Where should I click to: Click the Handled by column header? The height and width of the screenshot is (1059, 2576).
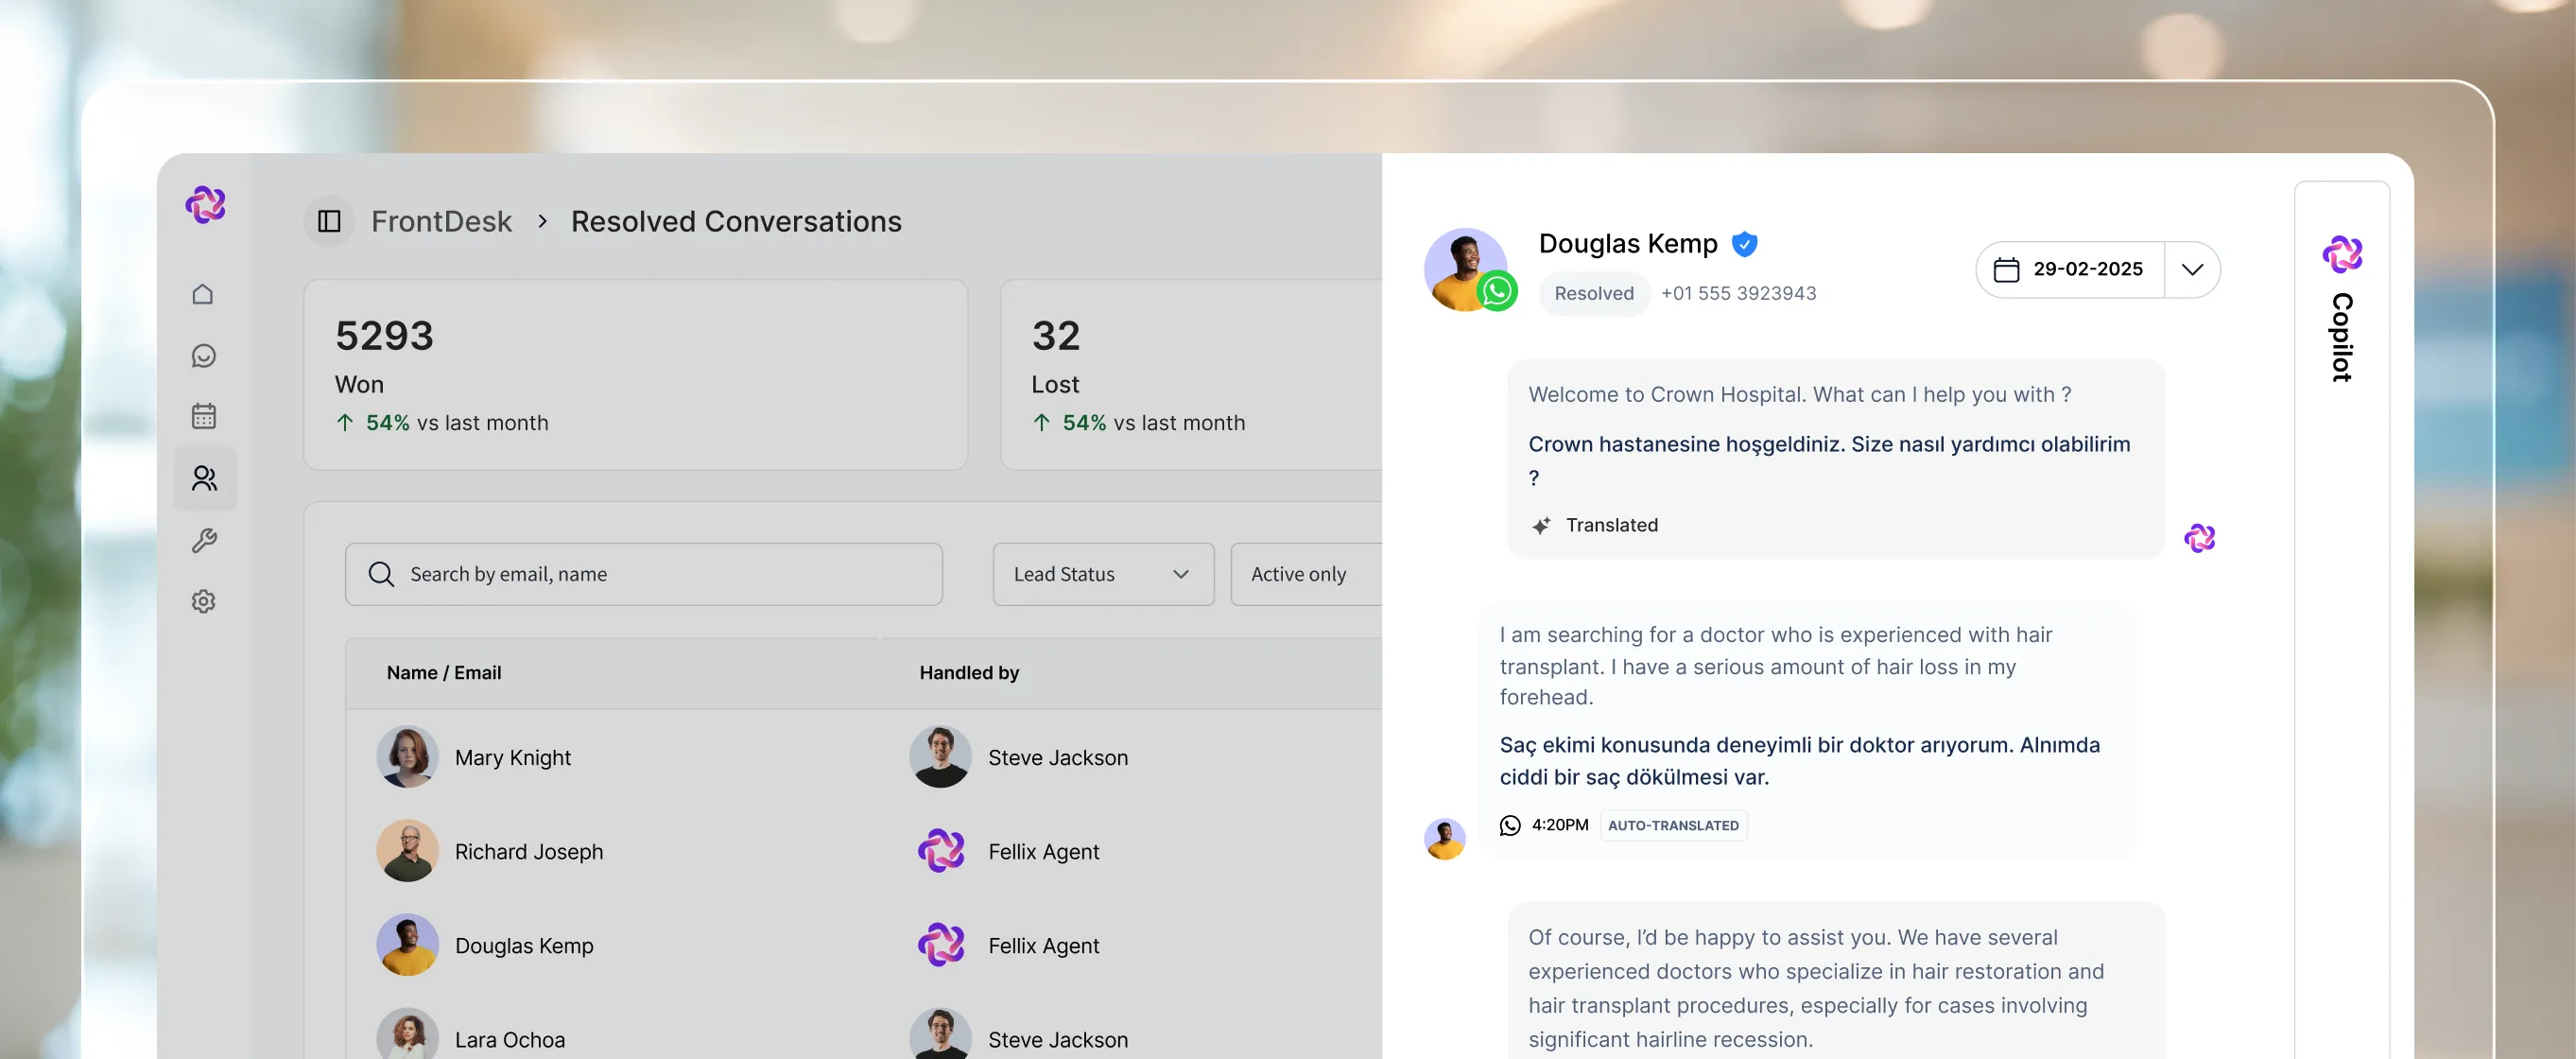(969, 673)
